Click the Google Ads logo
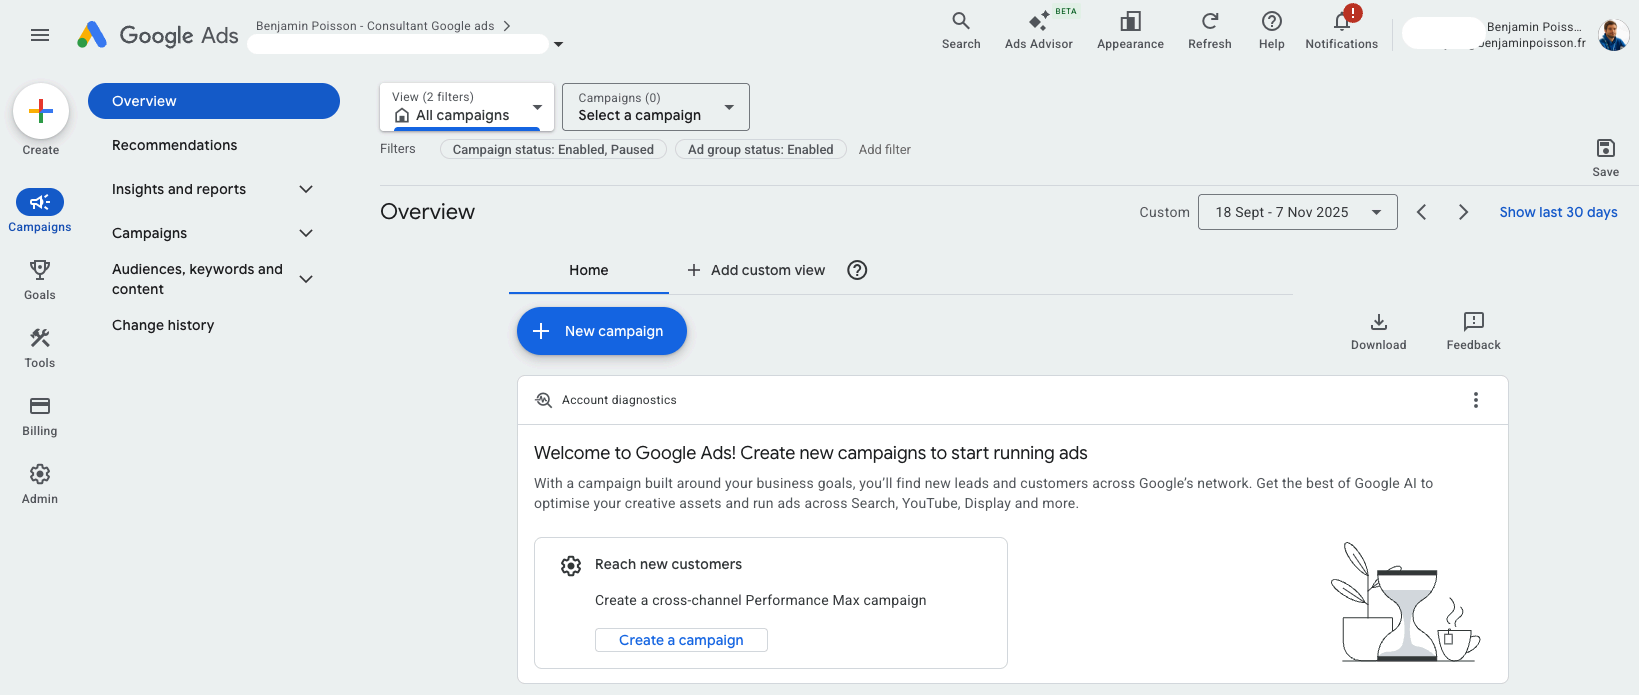This screenshot has width=1639, height=695. click(x=158, y=35)
